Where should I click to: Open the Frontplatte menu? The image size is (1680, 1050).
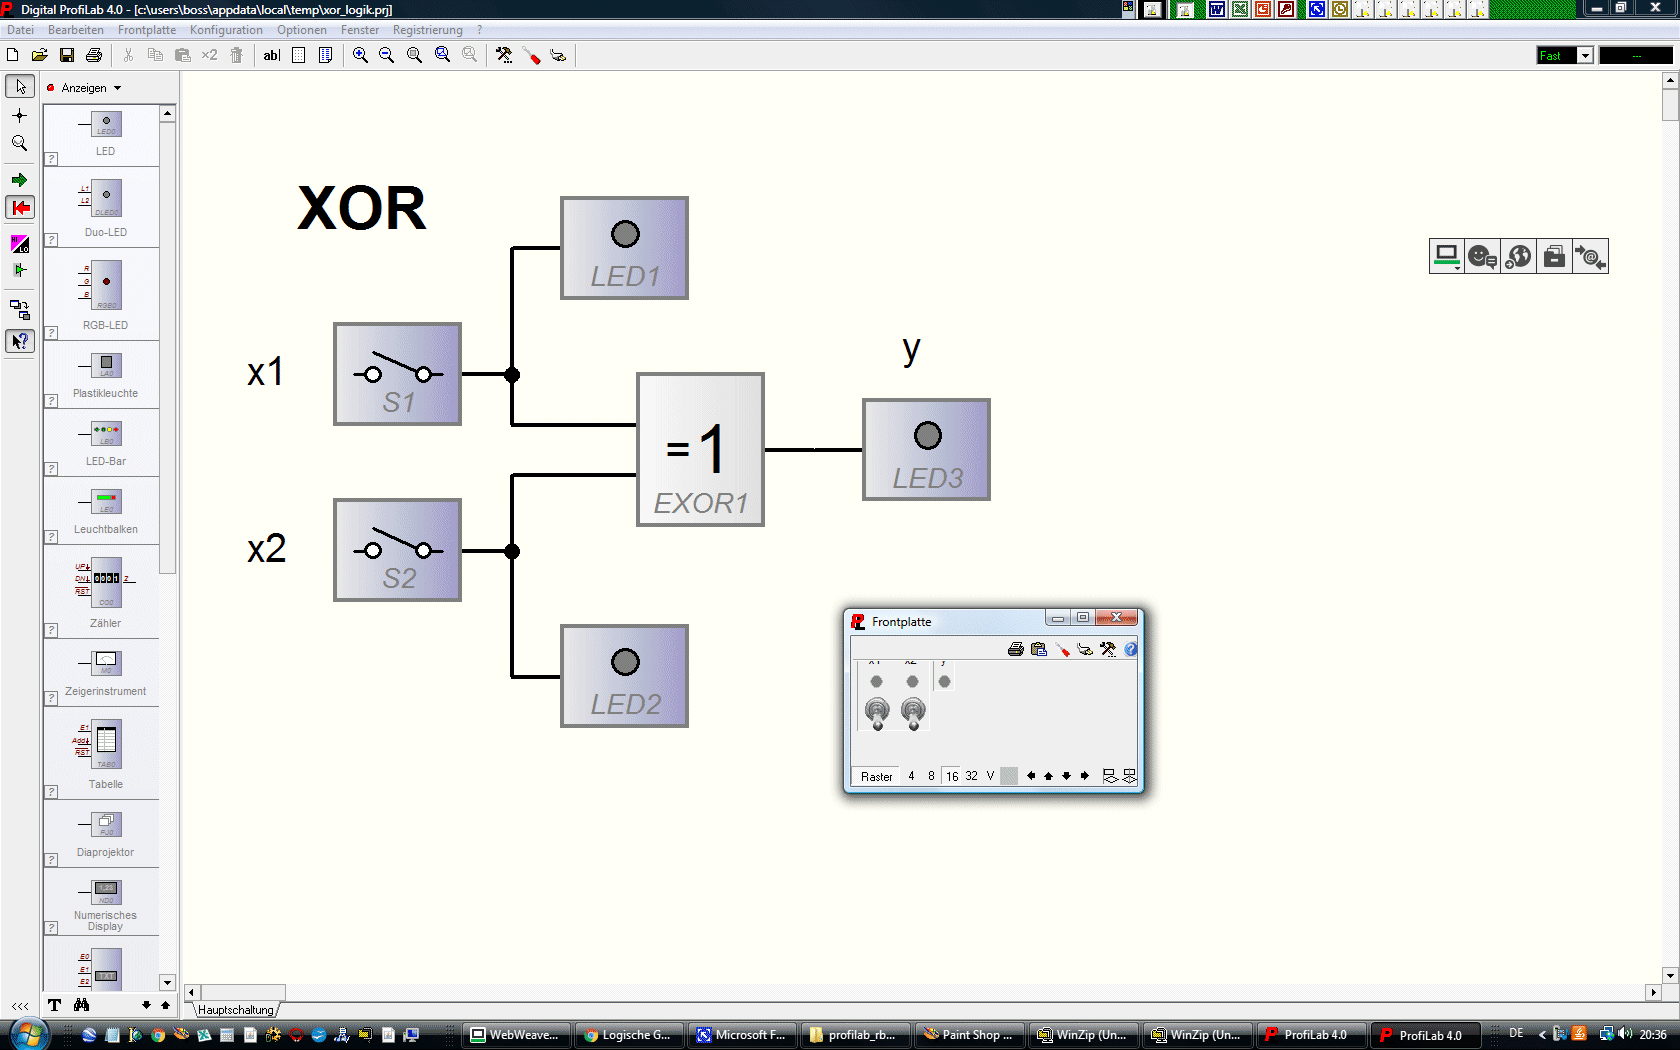147,30
